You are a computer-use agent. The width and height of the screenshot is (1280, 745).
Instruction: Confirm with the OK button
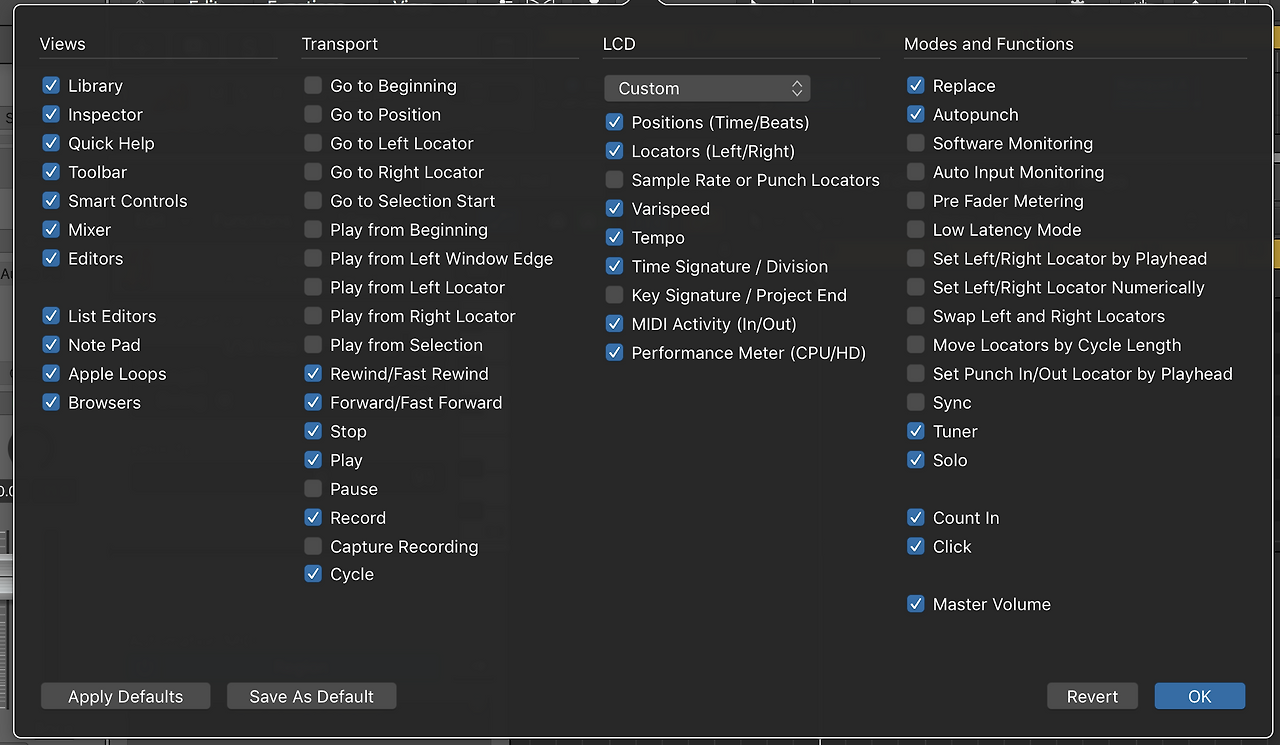point(1199,696)
